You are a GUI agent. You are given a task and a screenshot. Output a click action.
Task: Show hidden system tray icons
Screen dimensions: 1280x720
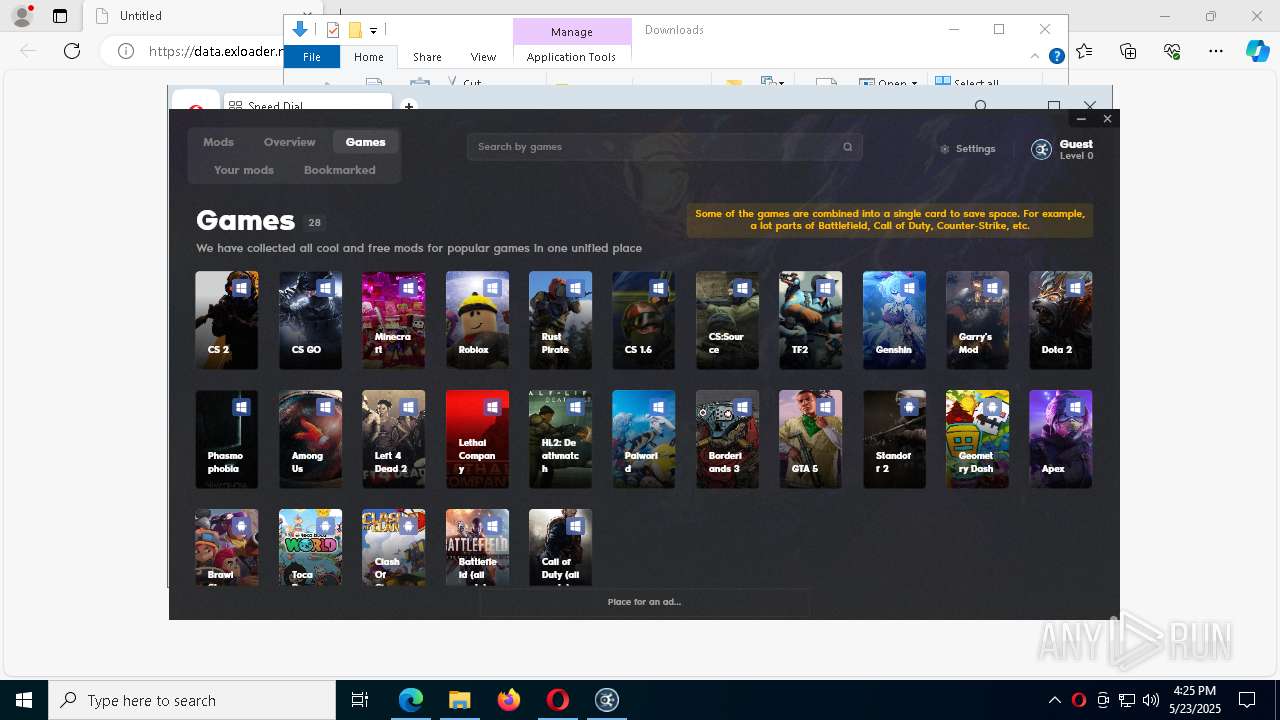tap(1054, 700)
